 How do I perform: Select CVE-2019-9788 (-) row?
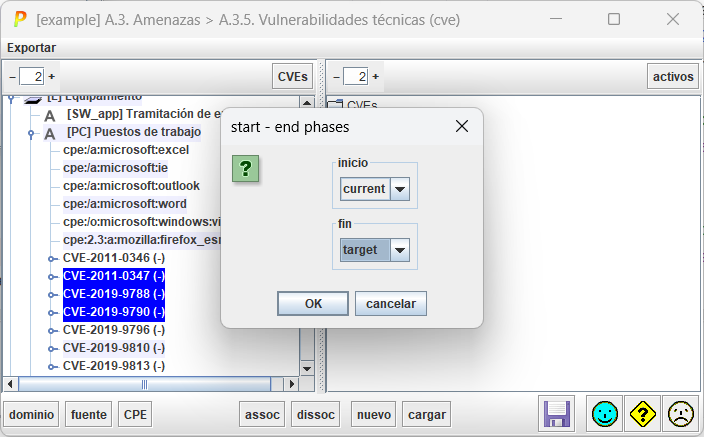[114, 294]
